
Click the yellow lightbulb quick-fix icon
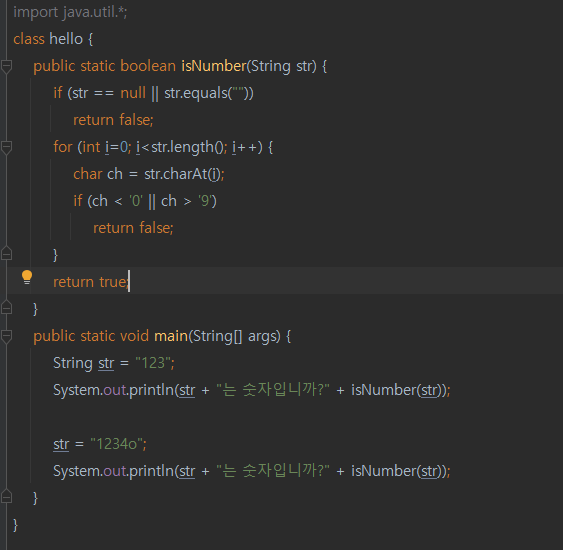pos(27,277)
